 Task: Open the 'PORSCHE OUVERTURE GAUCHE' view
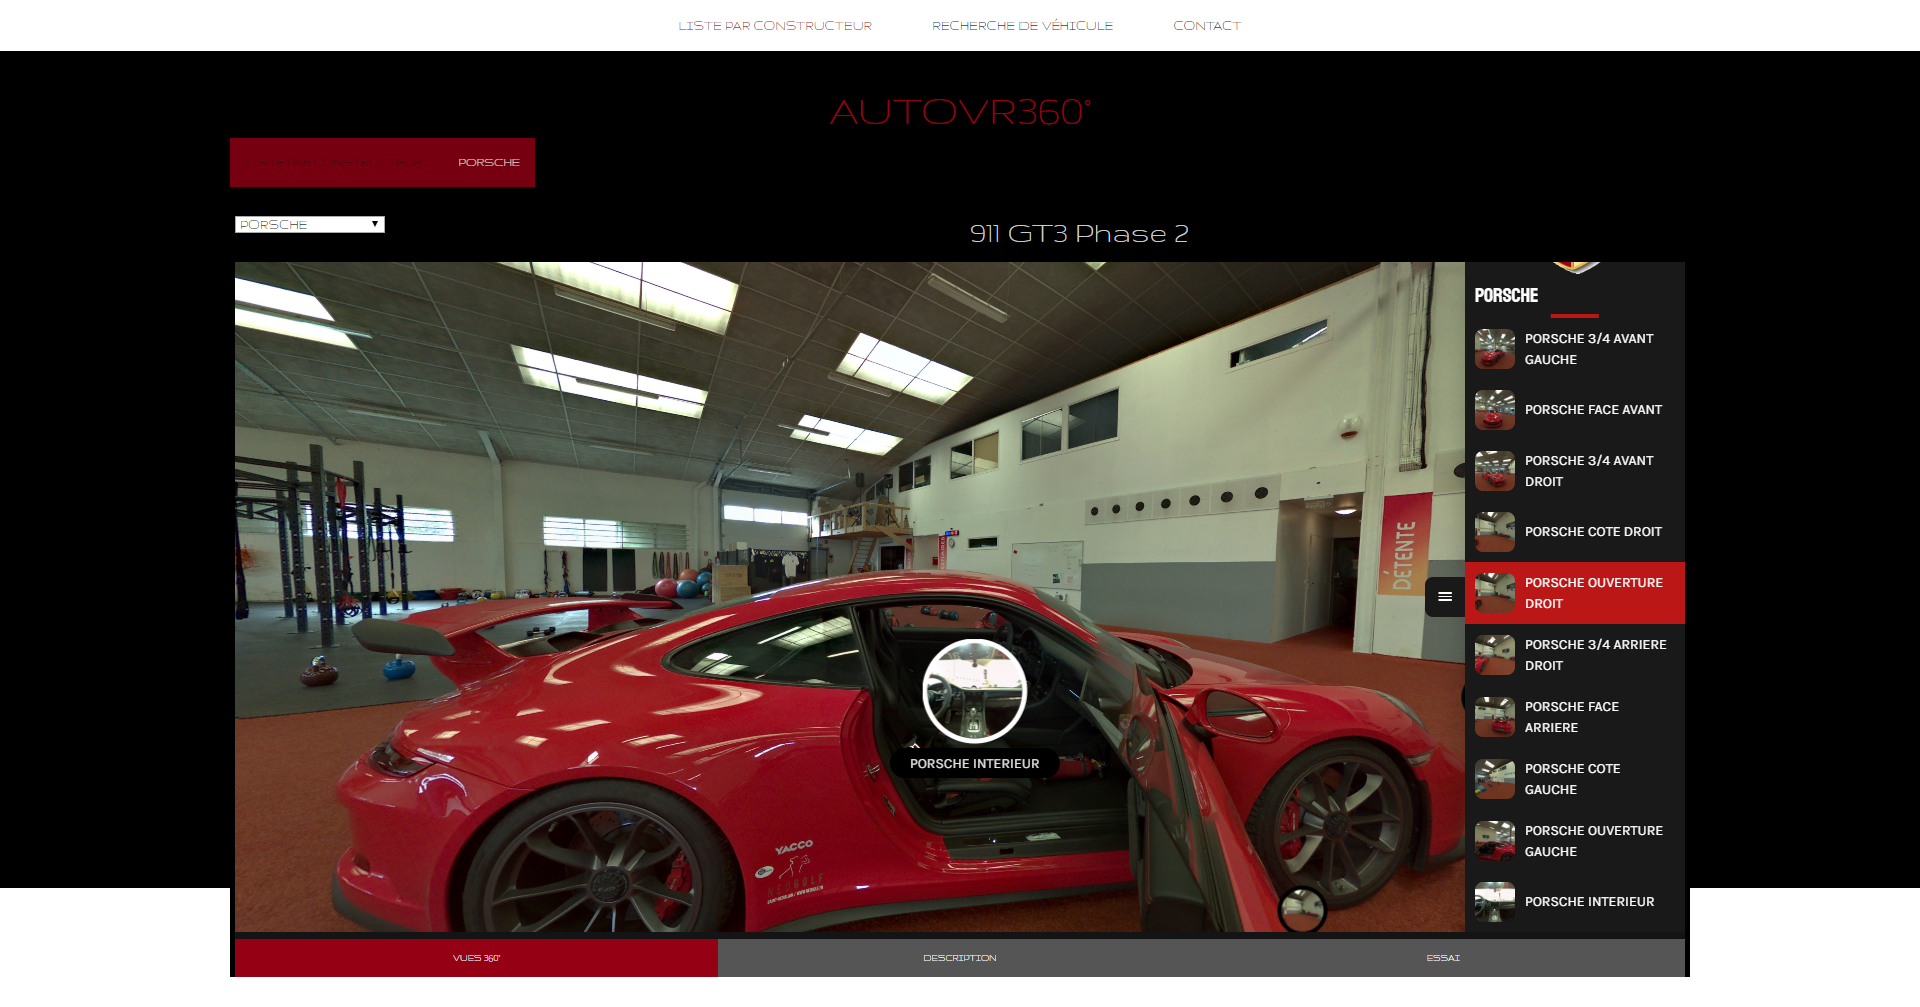tap(1575, 841)
